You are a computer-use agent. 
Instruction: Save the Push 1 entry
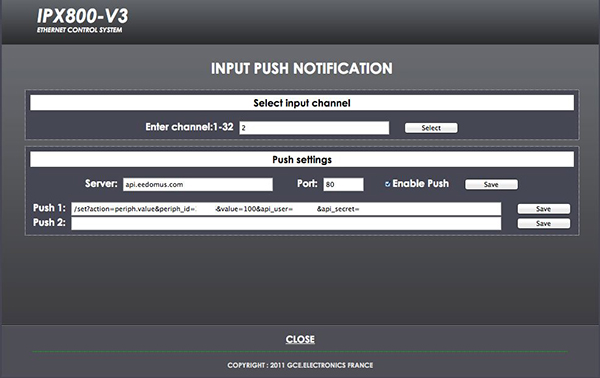[x=544, y=209]
